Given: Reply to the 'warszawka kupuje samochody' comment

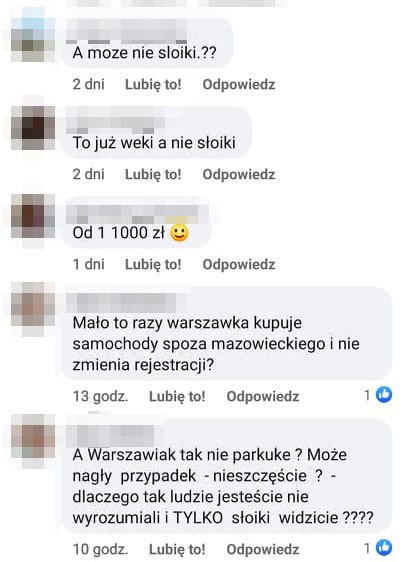Looking at the screenshot, I should click(263, 396).
